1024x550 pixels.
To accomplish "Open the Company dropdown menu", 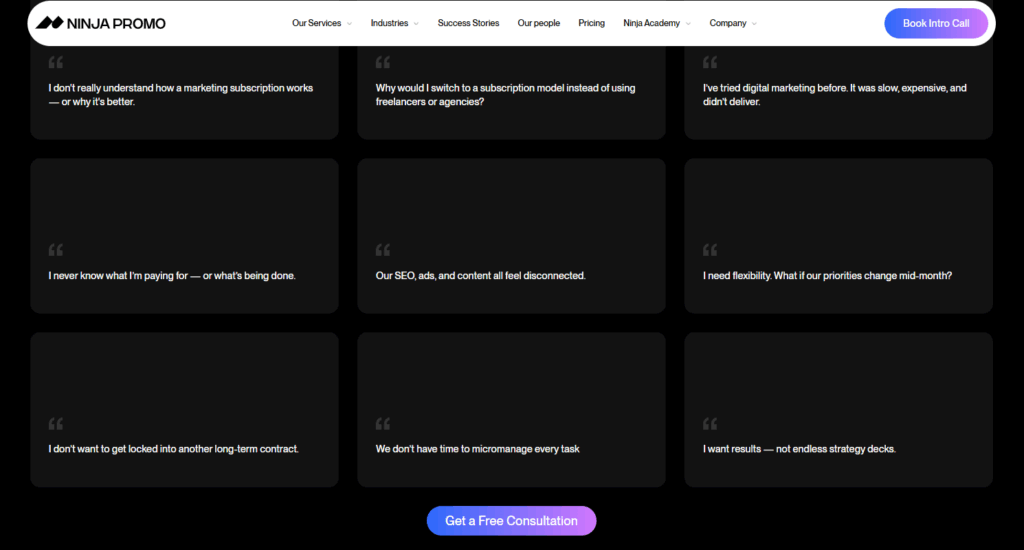I will pyautogui.click(x=733, y=23).
